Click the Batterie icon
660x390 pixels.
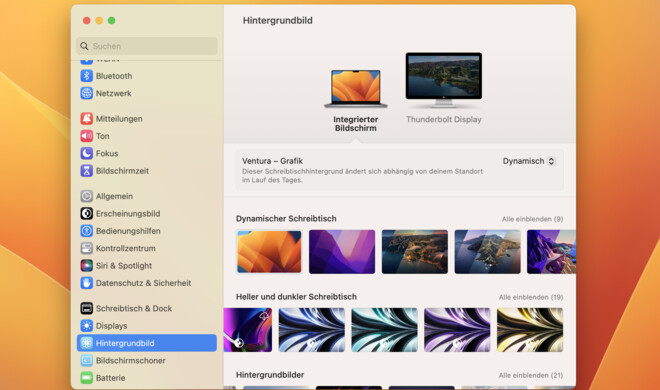coord(86,378)
